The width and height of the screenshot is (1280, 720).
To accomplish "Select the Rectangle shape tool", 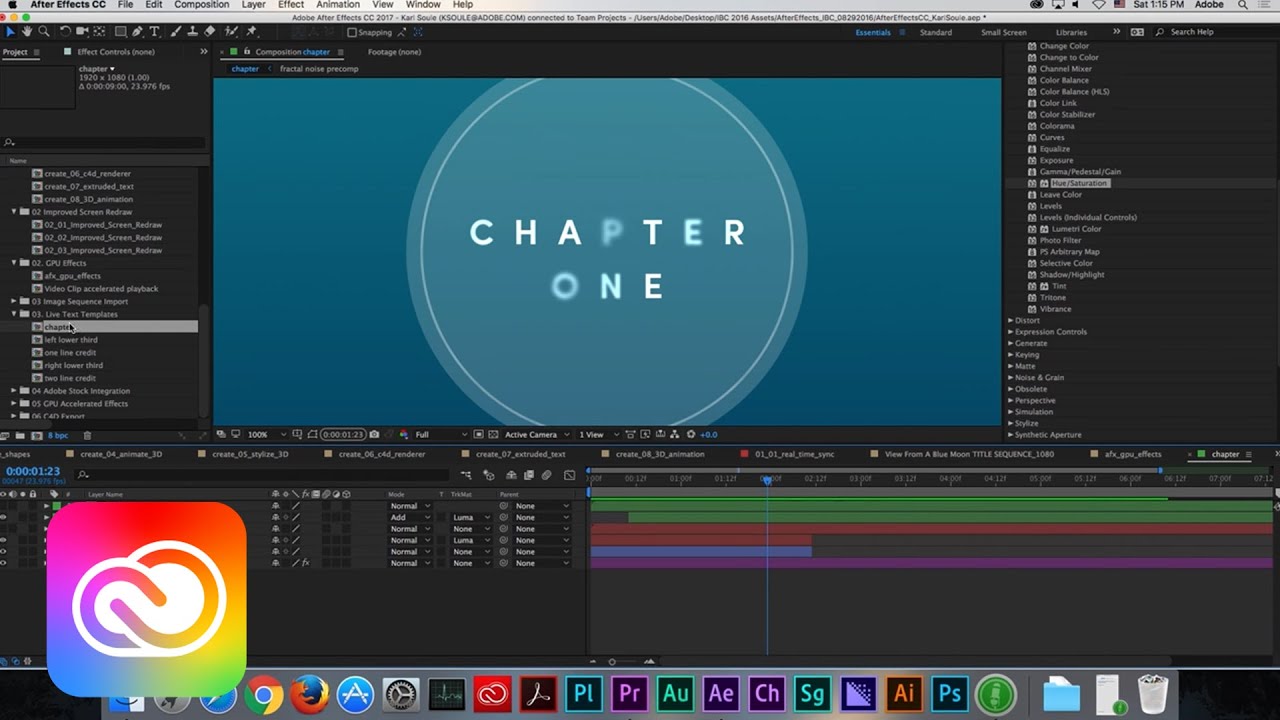I will [x=120, y=32].
